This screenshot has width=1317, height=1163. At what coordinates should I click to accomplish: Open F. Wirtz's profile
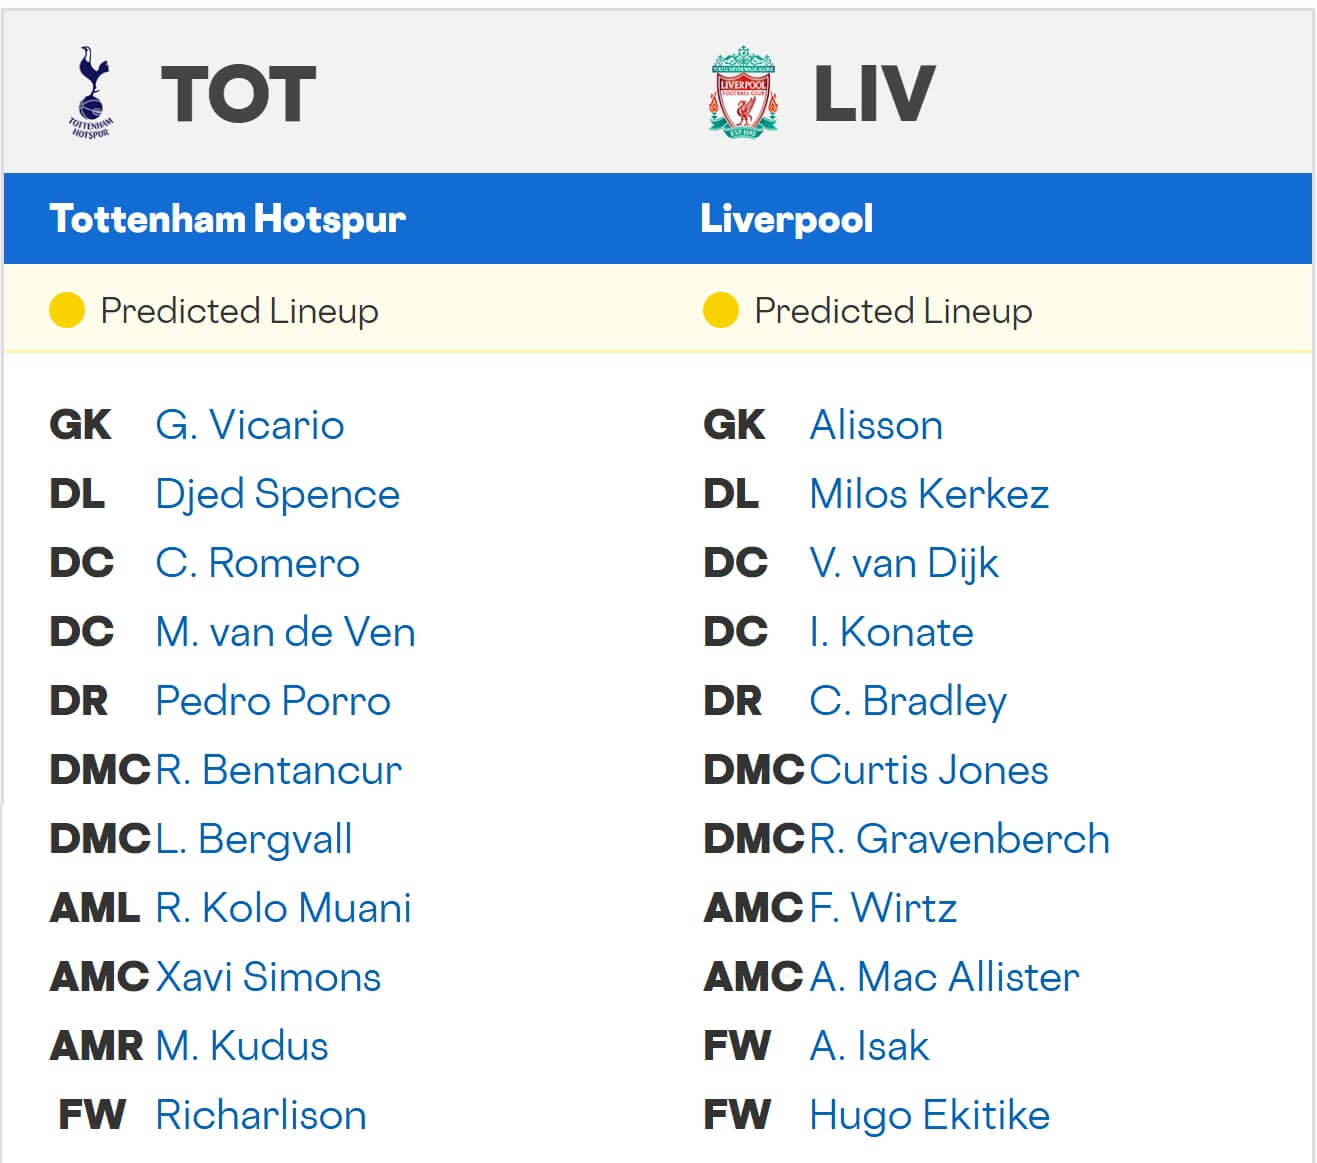883,908
